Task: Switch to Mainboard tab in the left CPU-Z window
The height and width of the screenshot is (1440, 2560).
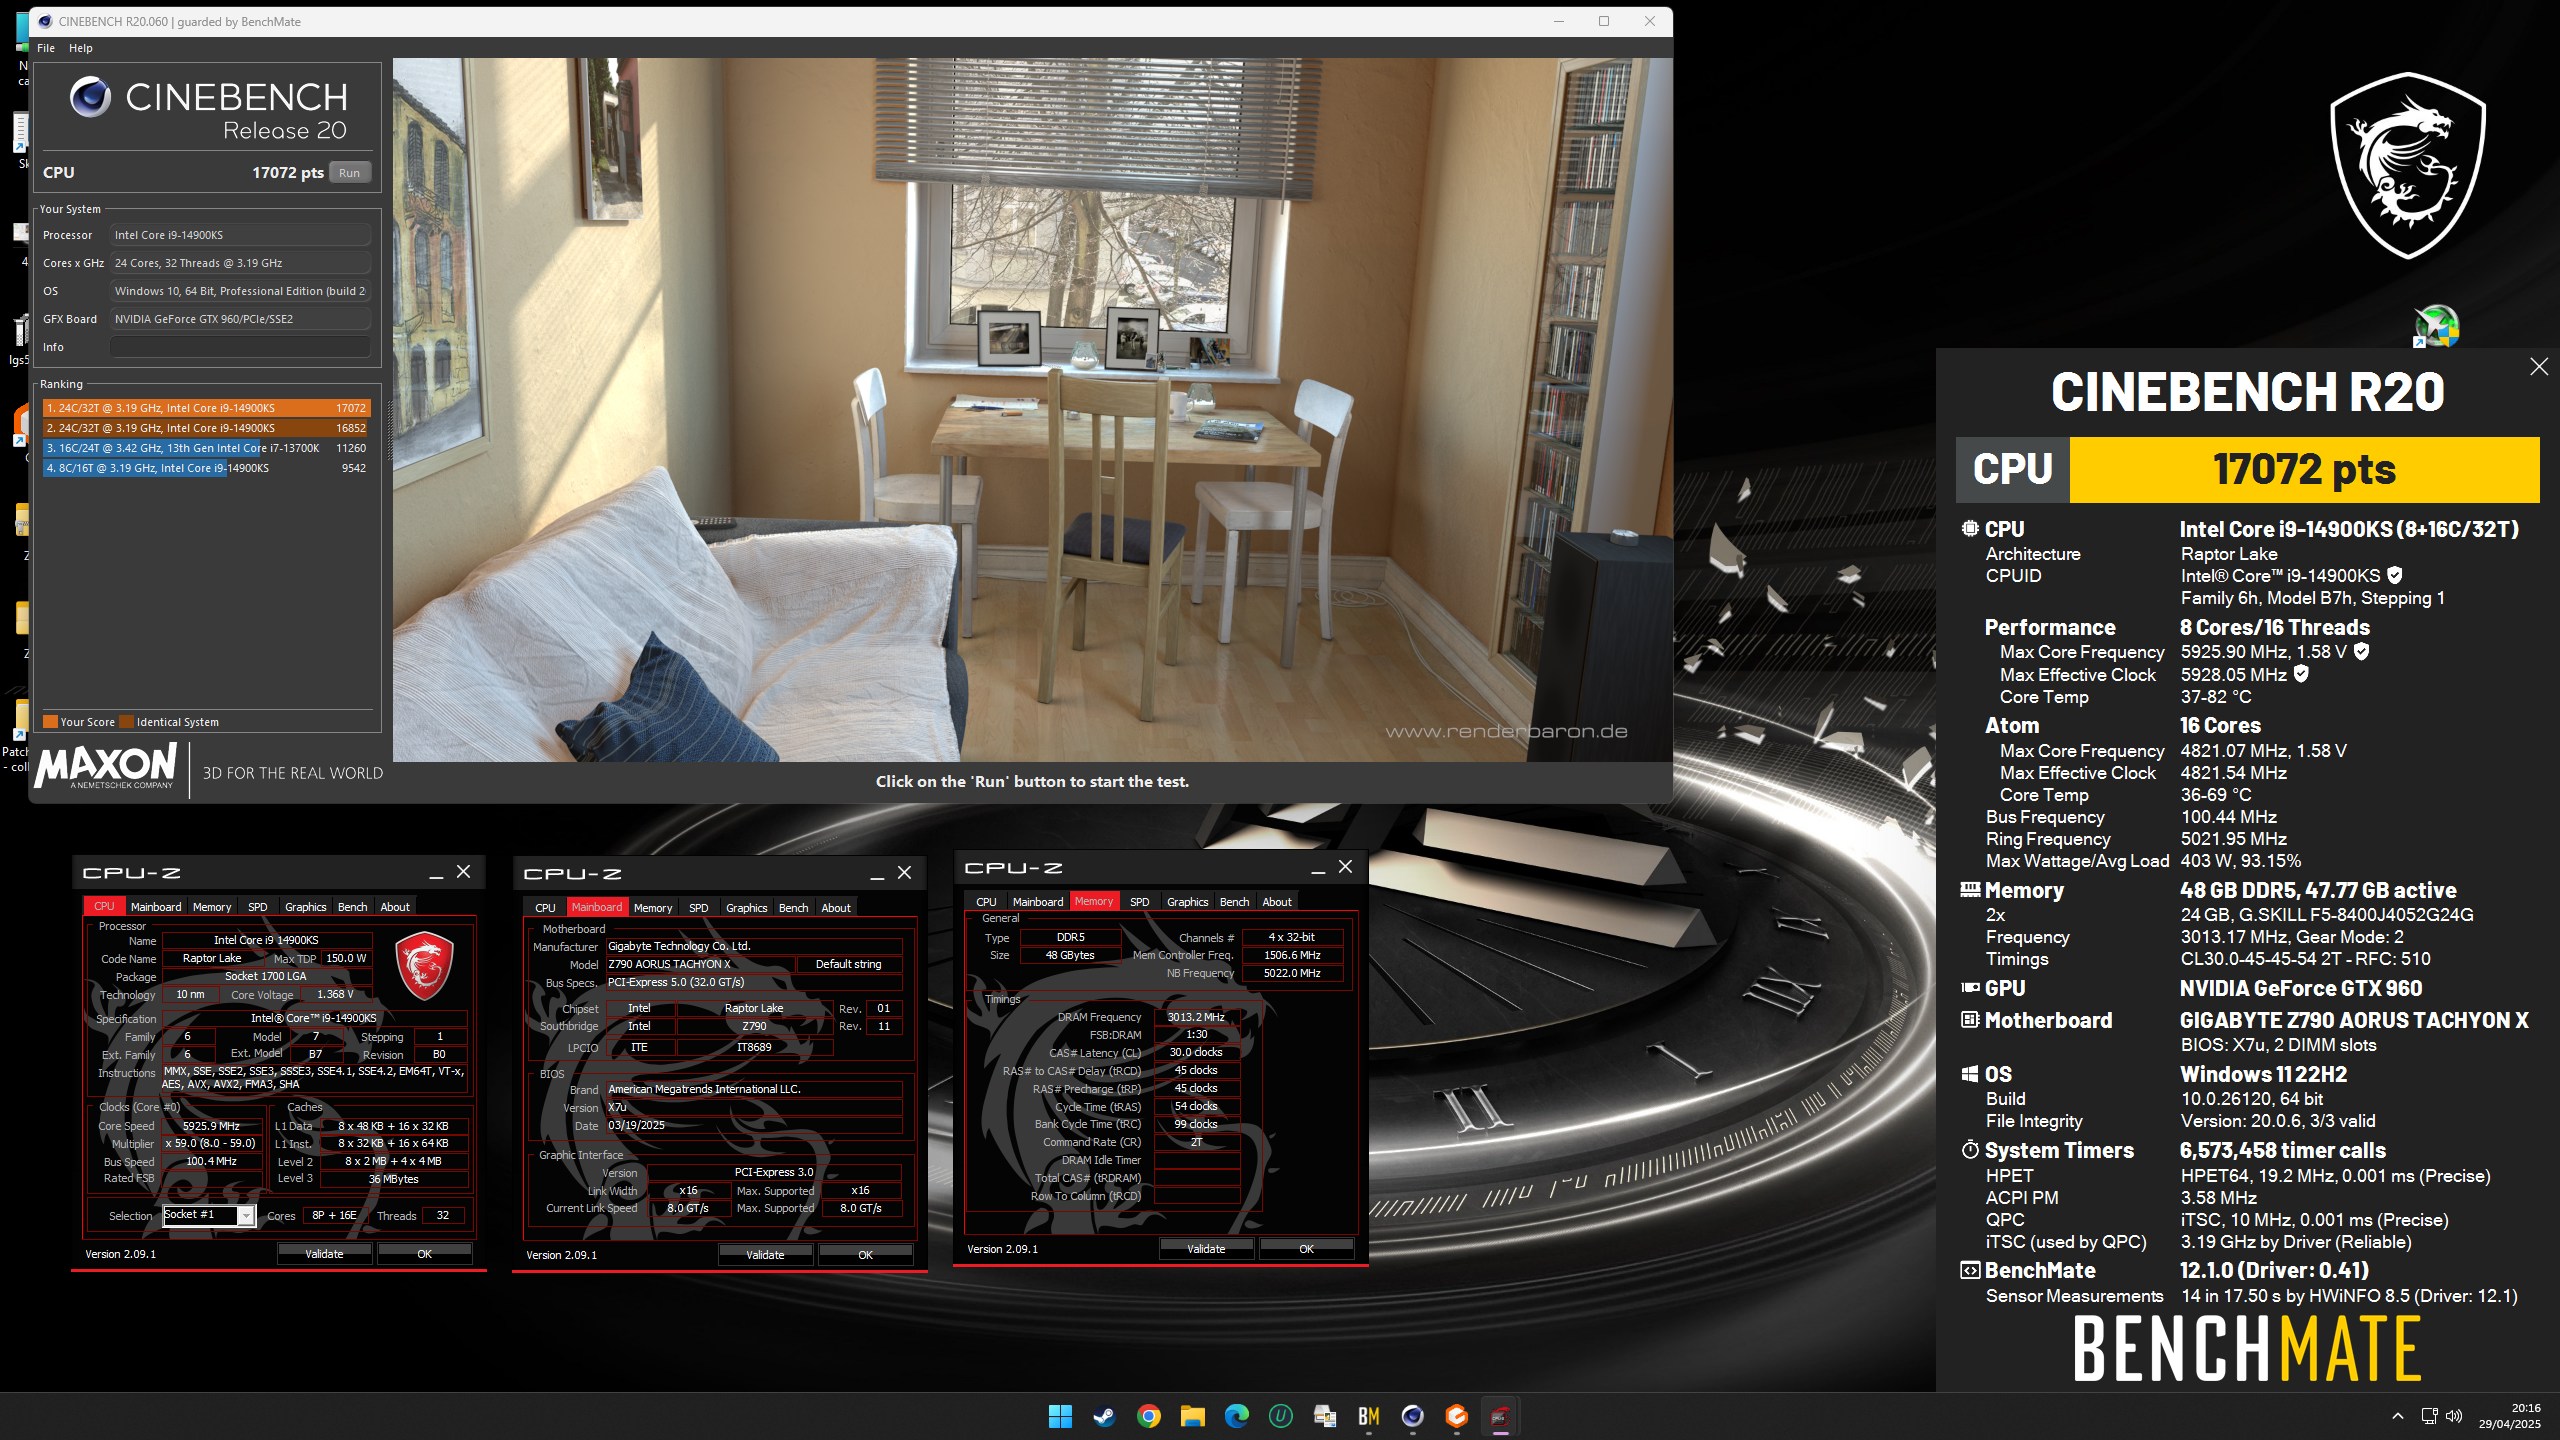Action: (x=156, y=907)
